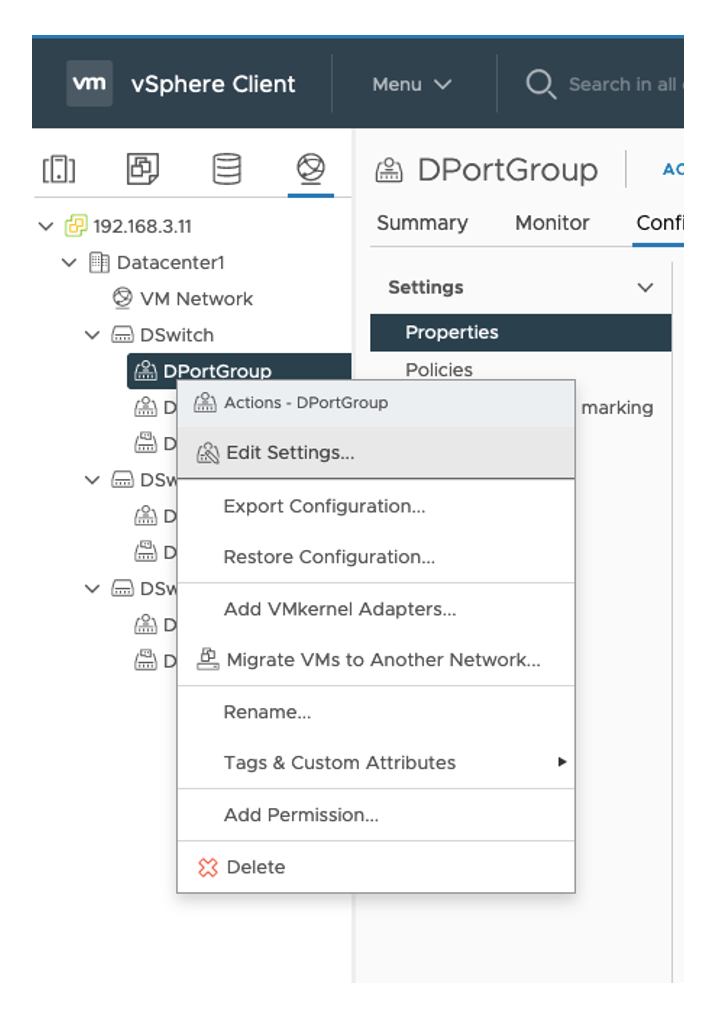Viewport: 718px width, 1018px height.
Task: Select Export Configuration menu entry
Action: click(376, 506)
